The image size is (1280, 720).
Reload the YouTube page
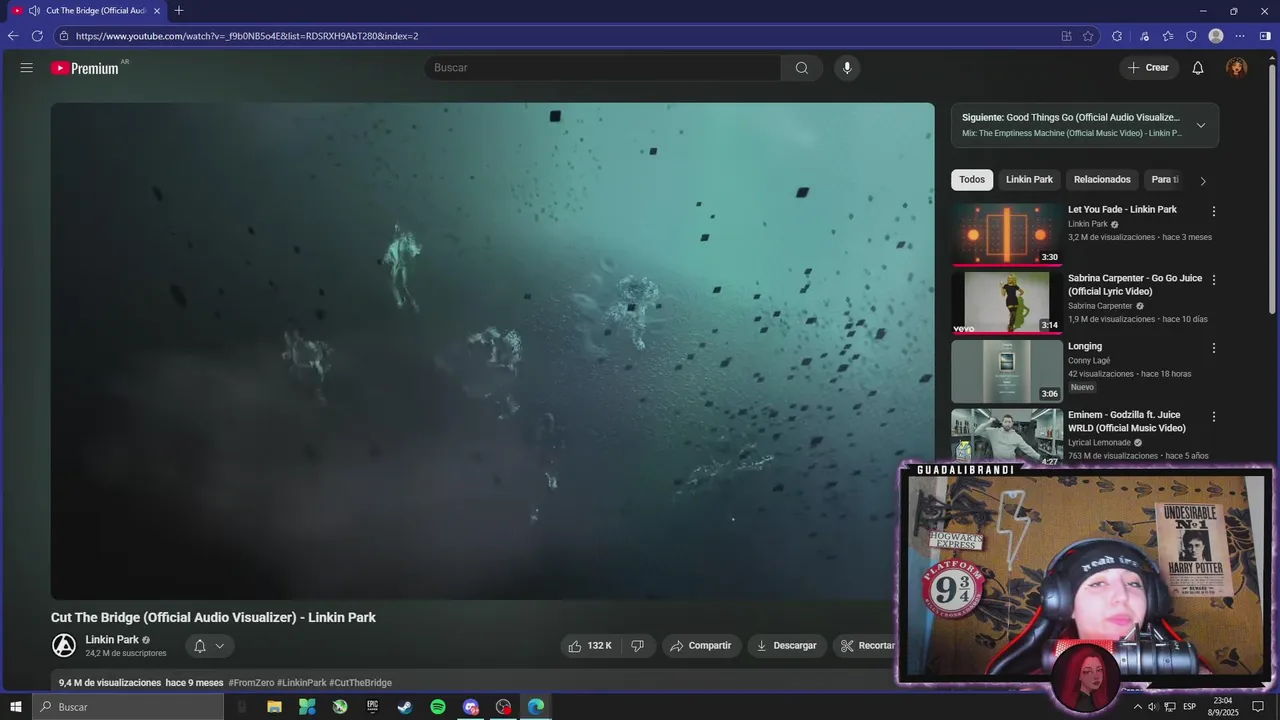(x=38, y=36)
